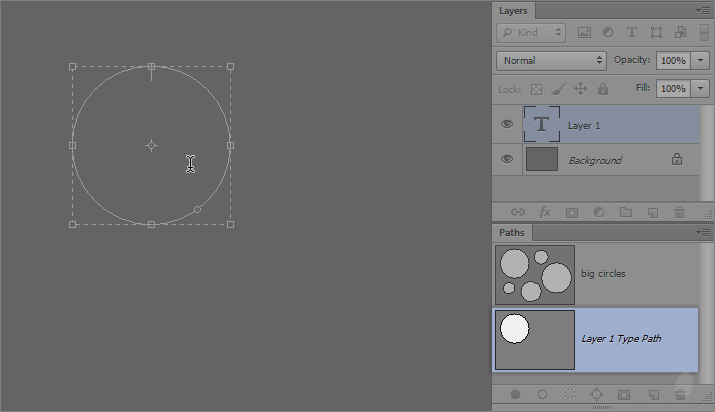Delete layer using the Layers trash icon
Viewport: 715px width, 412px height.
[x=679, y=212]
